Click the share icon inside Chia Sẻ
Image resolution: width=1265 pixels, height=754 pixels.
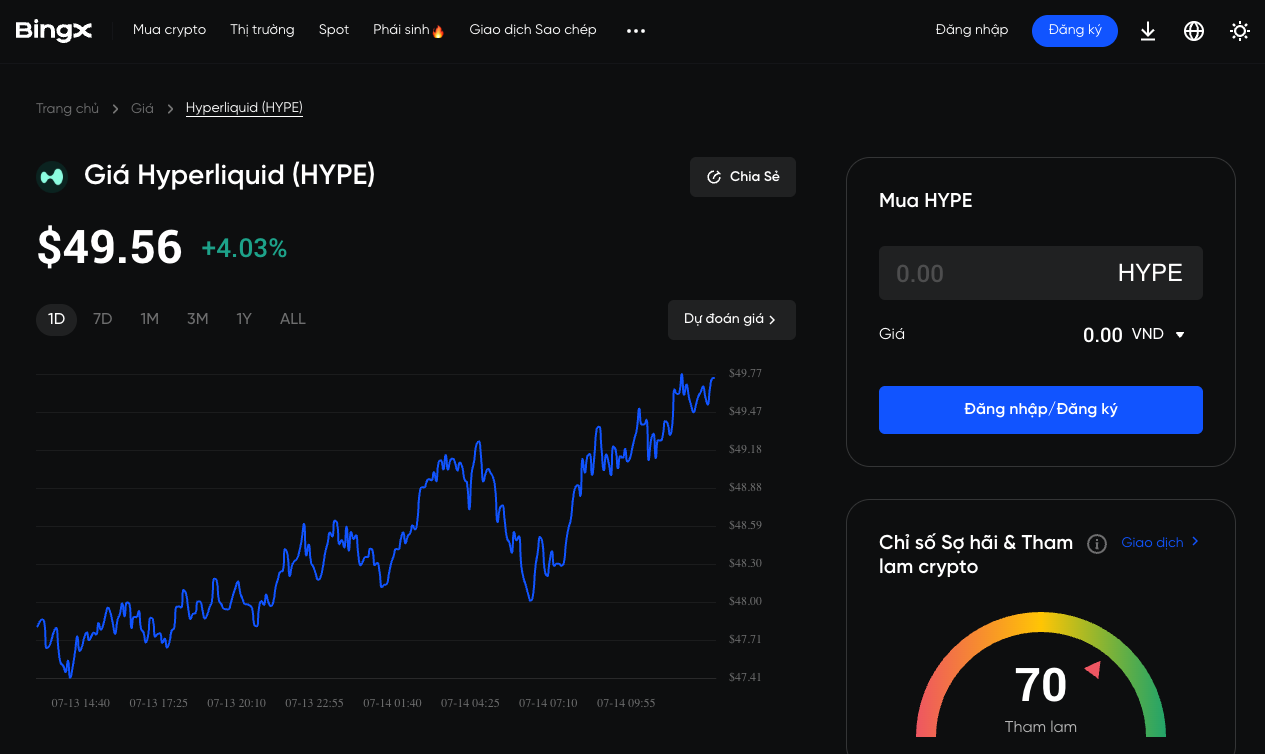pos(713,176)
